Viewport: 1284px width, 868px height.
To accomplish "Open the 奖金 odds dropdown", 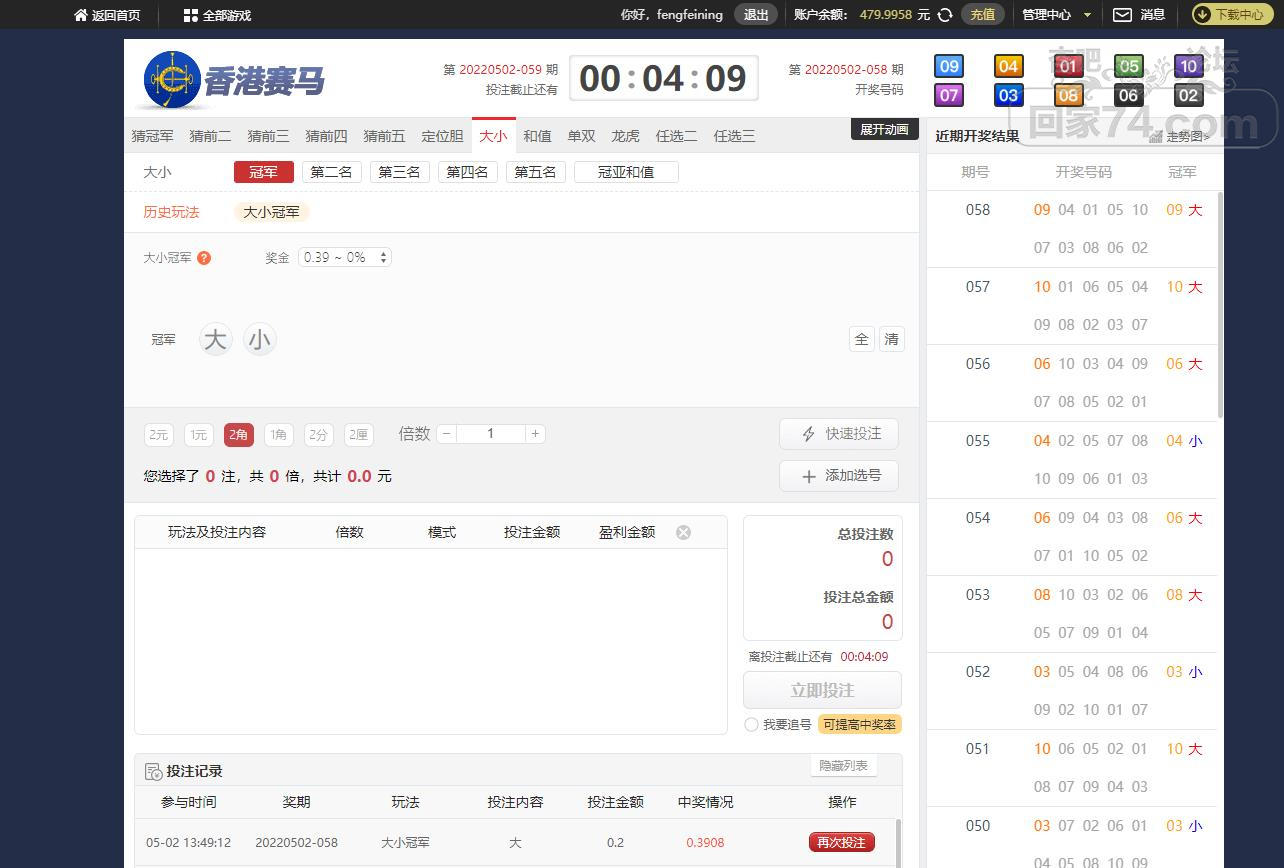I will 345,257.
